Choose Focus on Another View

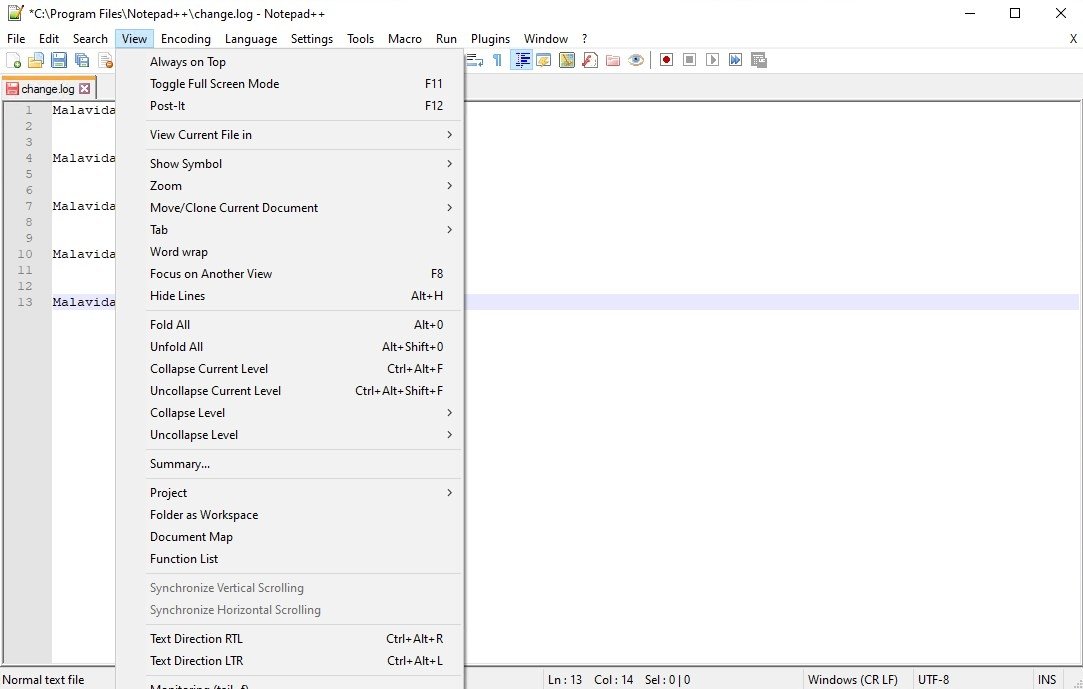point(289,274)
